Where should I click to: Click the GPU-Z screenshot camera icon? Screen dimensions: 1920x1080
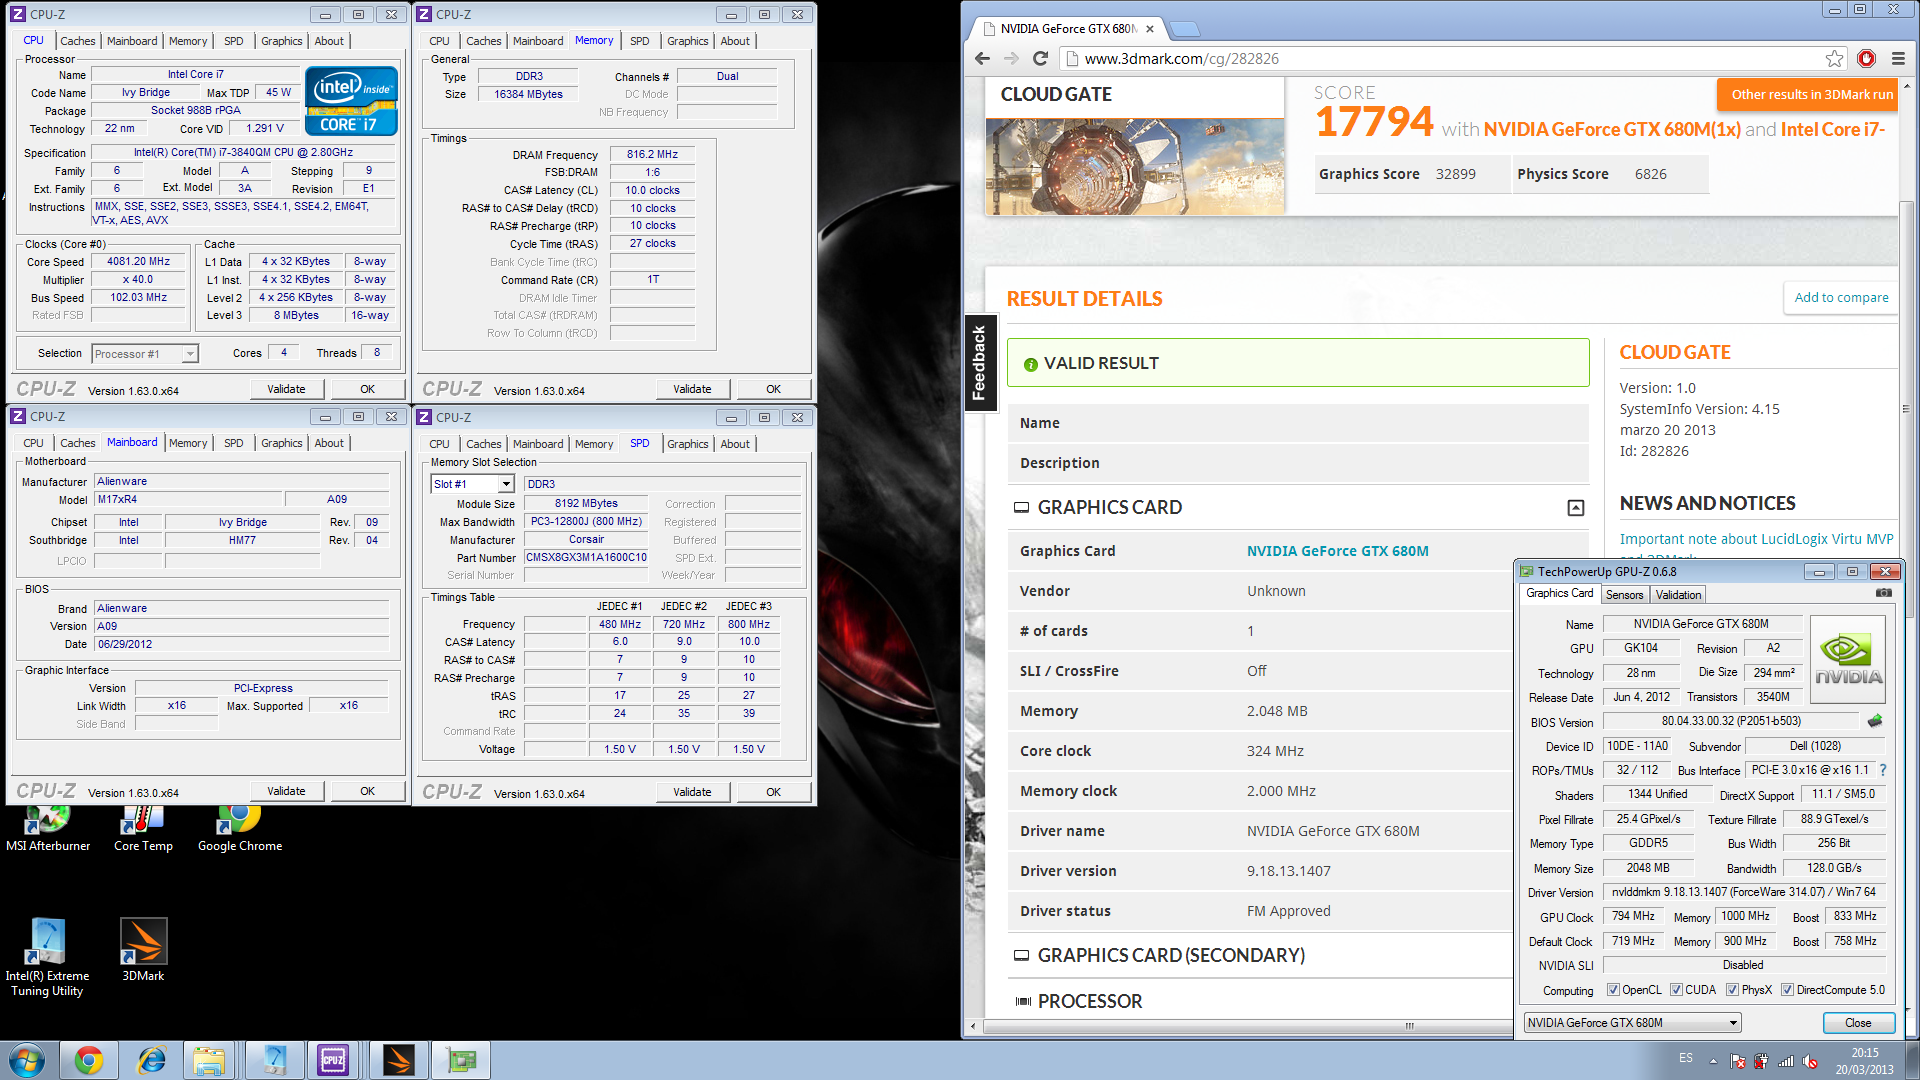[x=1884, y=593]
